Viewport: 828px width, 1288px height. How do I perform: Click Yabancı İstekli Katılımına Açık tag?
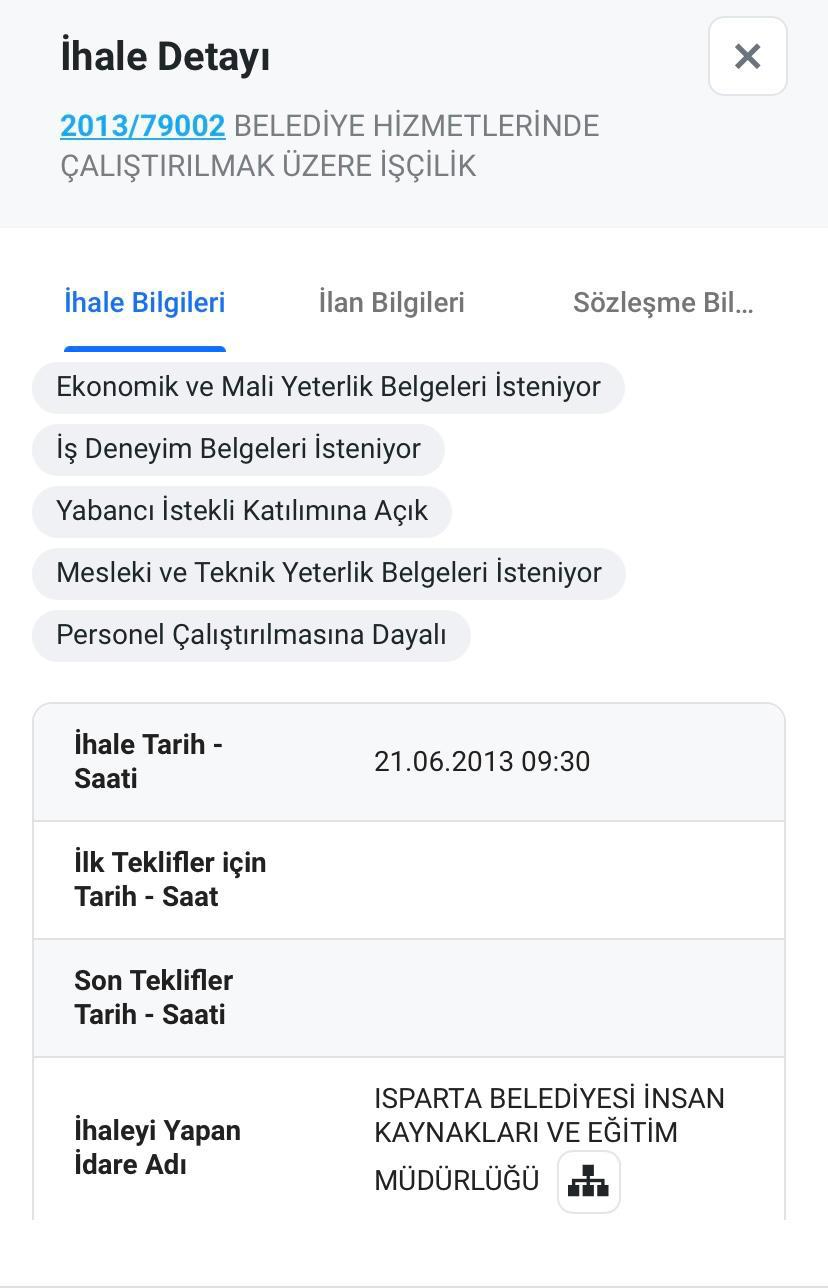coord(242,511)
